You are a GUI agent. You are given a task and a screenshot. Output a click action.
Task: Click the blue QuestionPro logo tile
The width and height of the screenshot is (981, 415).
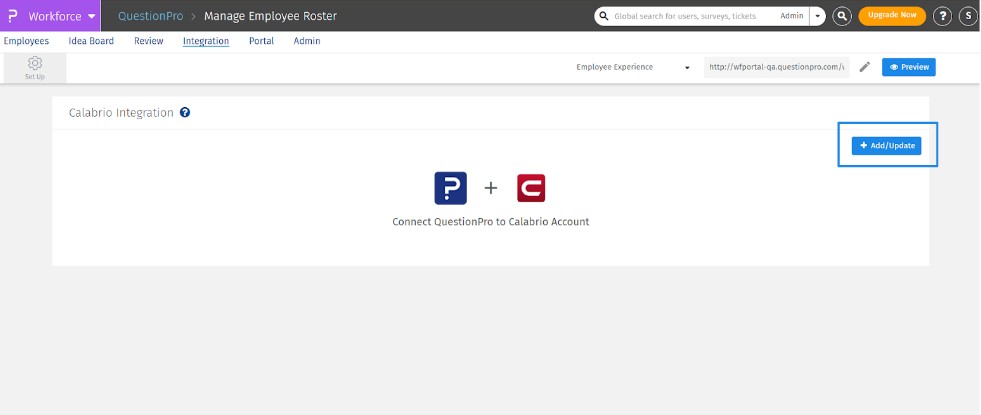click(x=450, y=188)
